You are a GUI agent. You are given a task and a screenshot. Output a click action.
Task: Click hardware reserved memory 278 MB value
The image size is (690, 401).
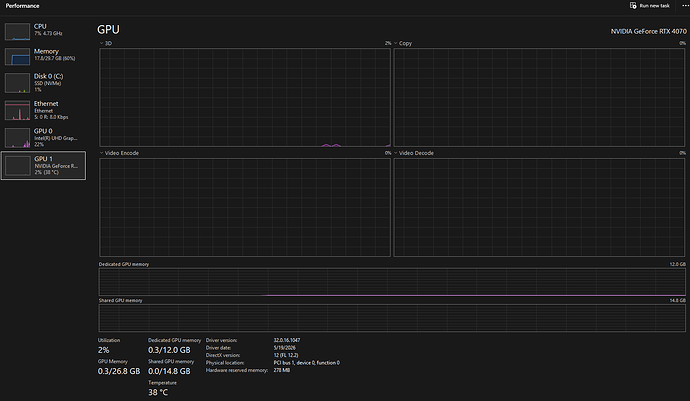click(x=282, y=370)
